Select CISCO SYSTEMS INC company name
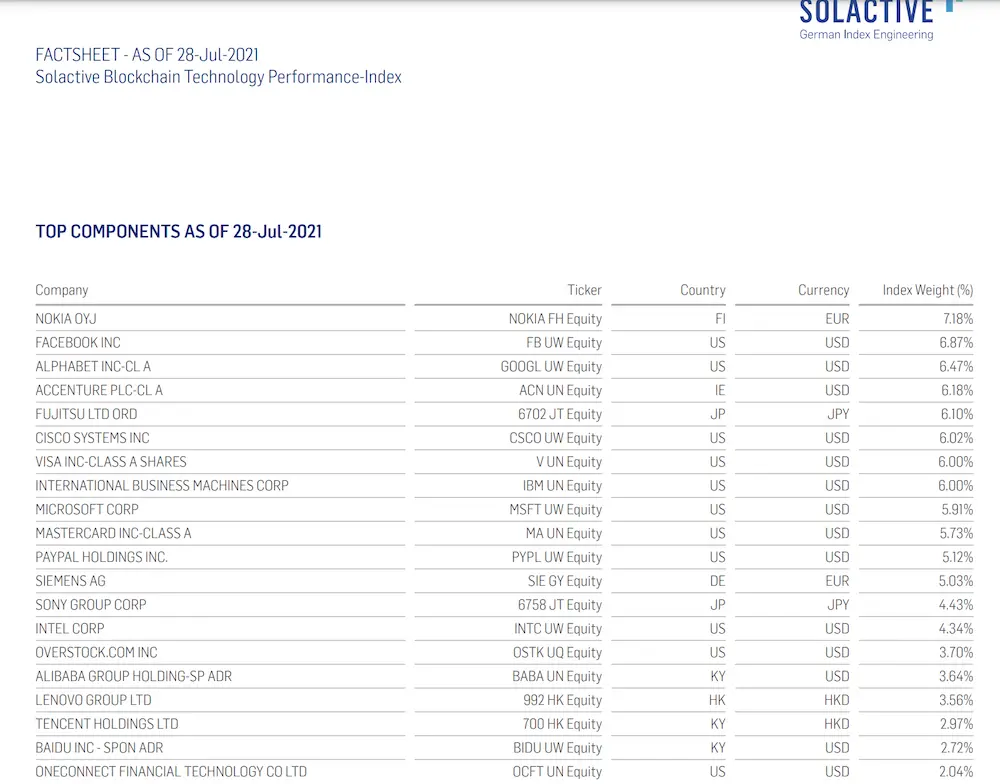 point(92,438)
